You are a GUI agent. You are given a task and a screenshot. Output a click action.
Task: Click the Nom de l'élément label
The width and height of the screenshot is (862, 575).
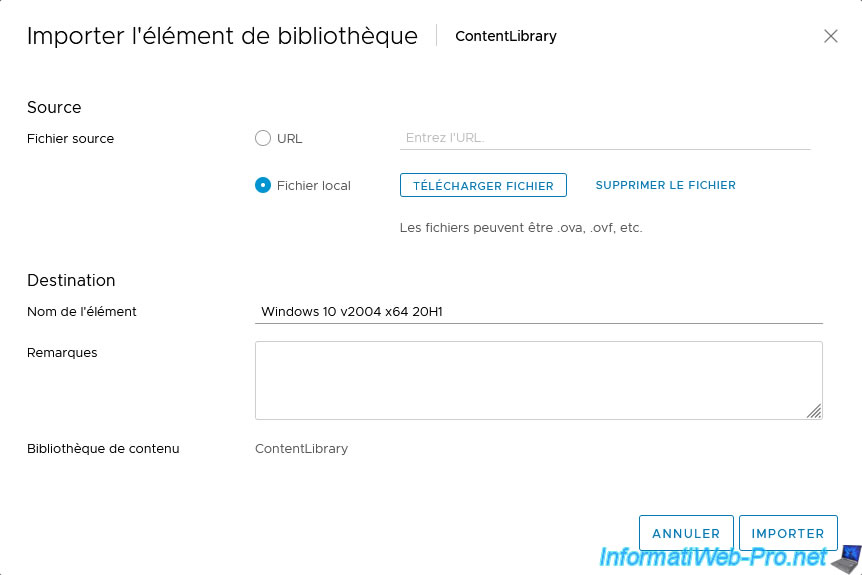pos(81,312)
